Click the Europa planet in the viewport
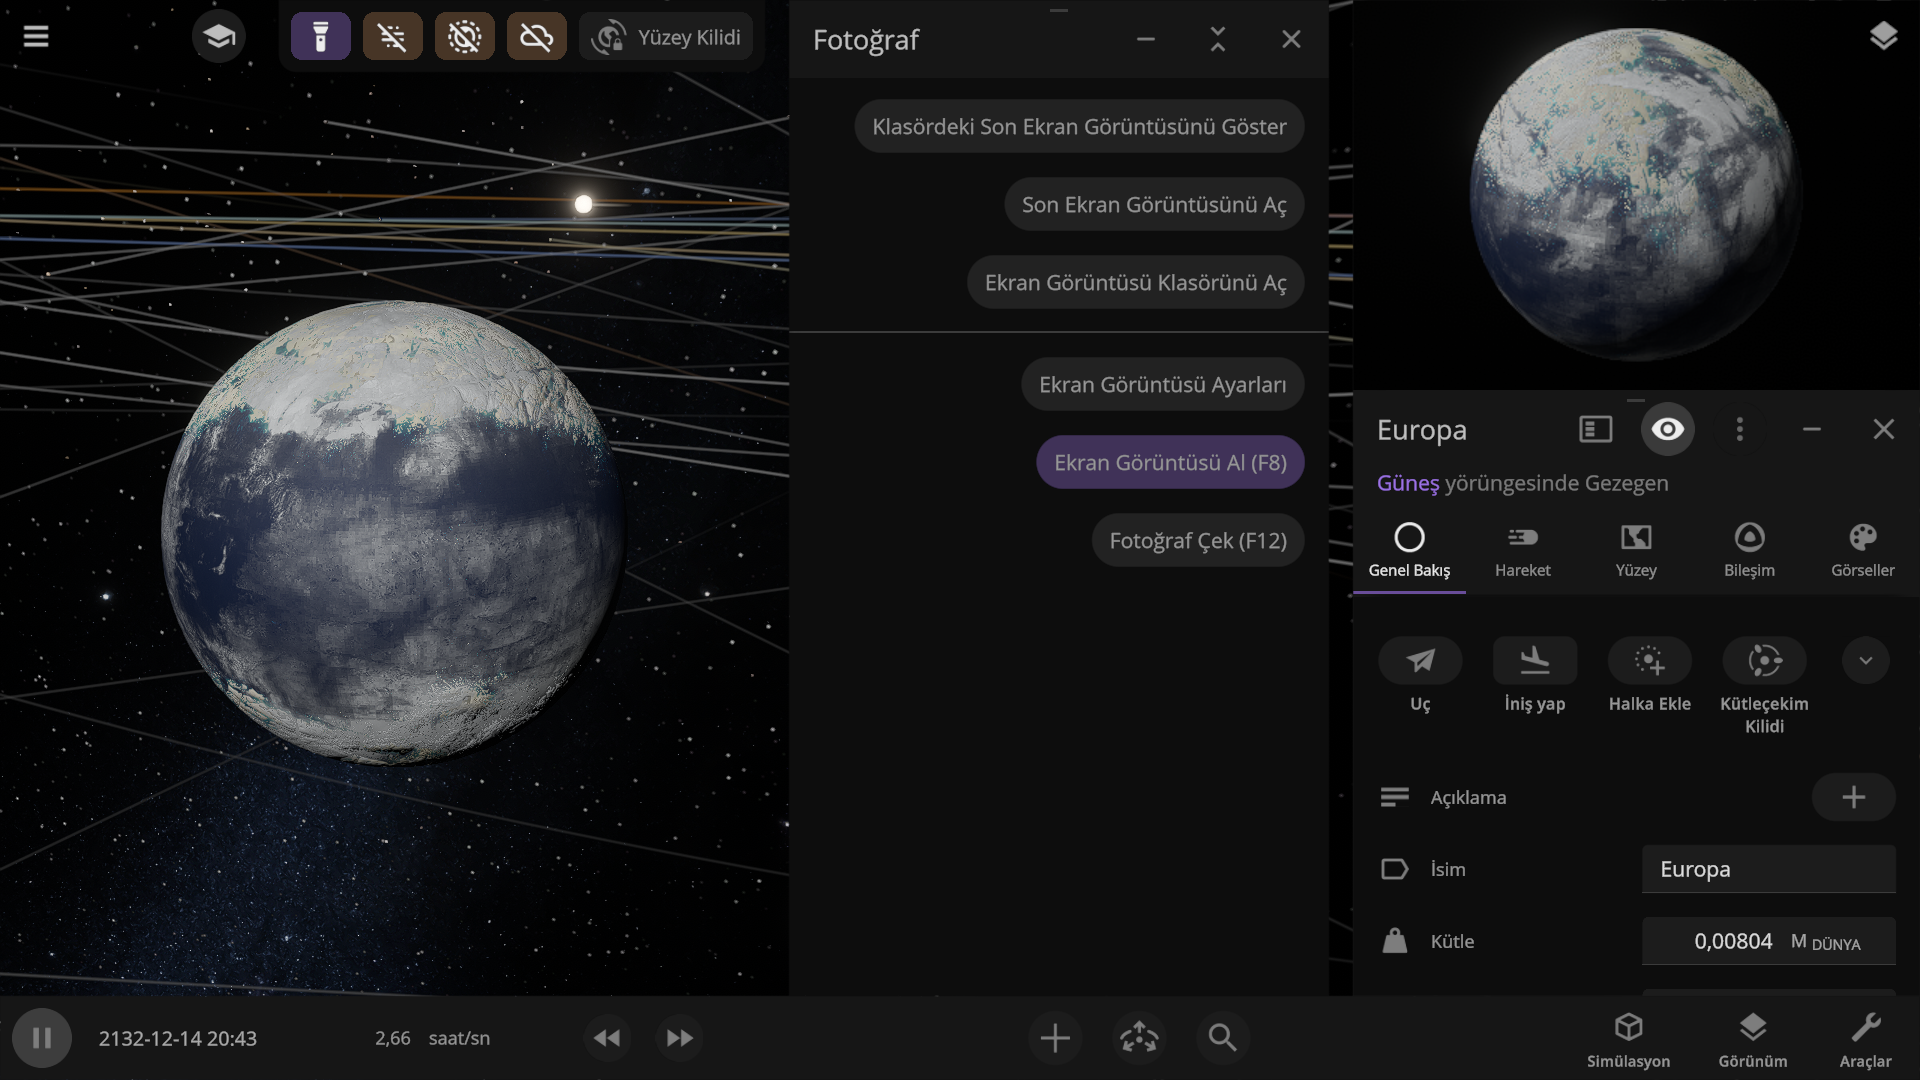 tap(392, 532)
